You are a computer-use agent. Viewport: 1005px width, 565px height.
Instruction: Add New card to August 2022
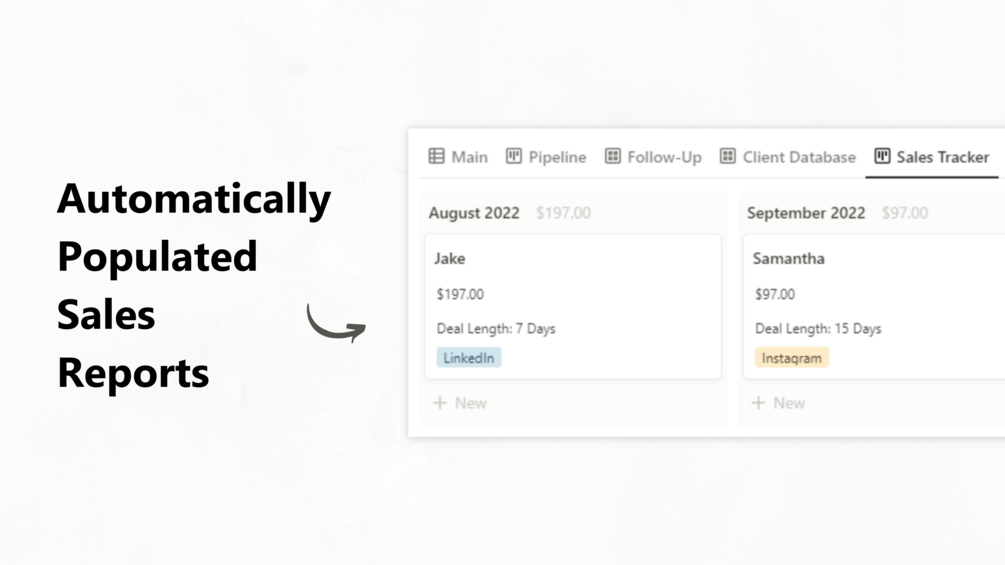coord(470,403)
